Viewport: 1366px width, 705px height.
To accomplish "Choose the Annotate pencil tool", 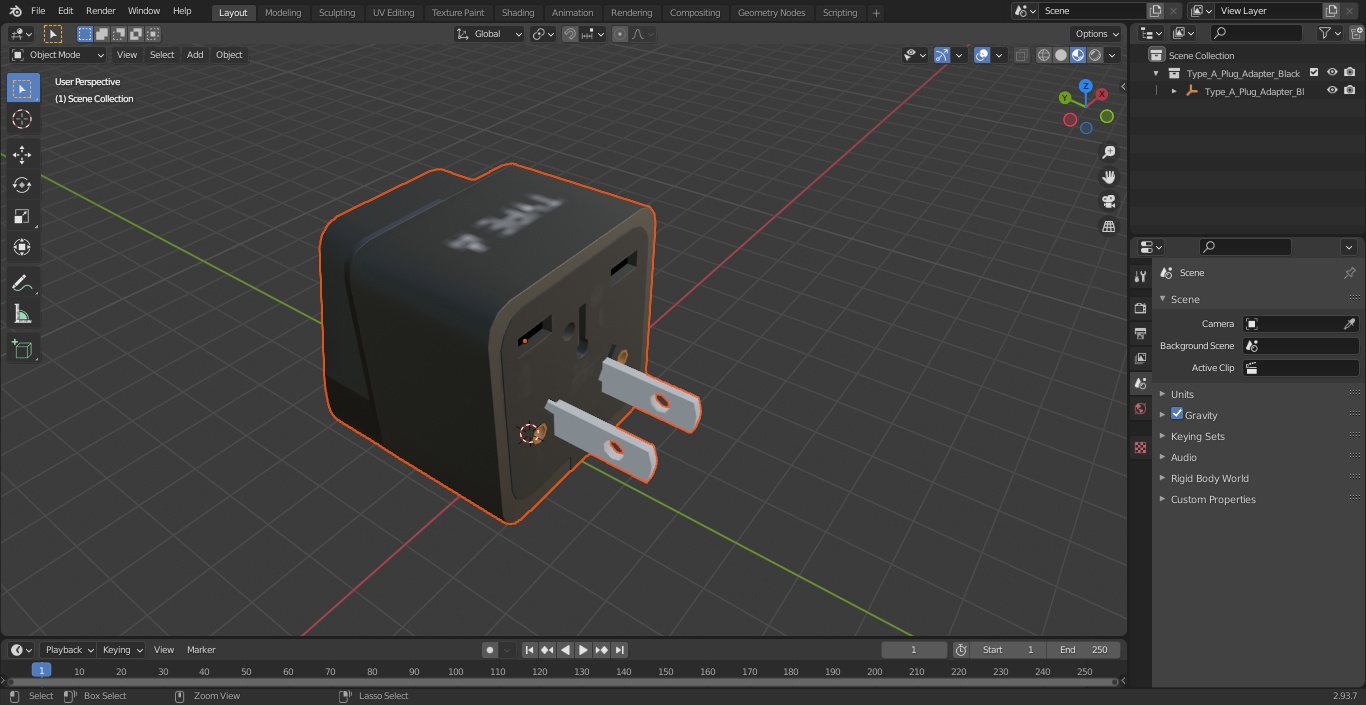I will [22, 283].
